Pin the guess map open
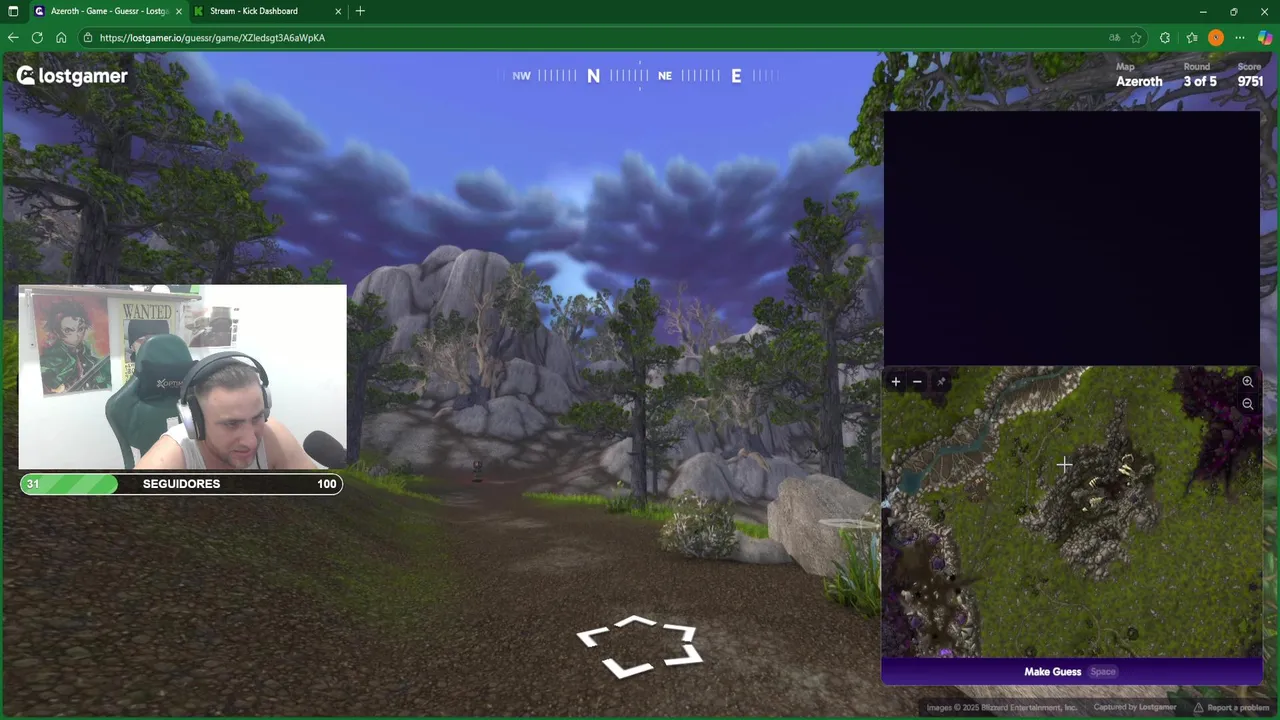 click(x=941, y=382)
